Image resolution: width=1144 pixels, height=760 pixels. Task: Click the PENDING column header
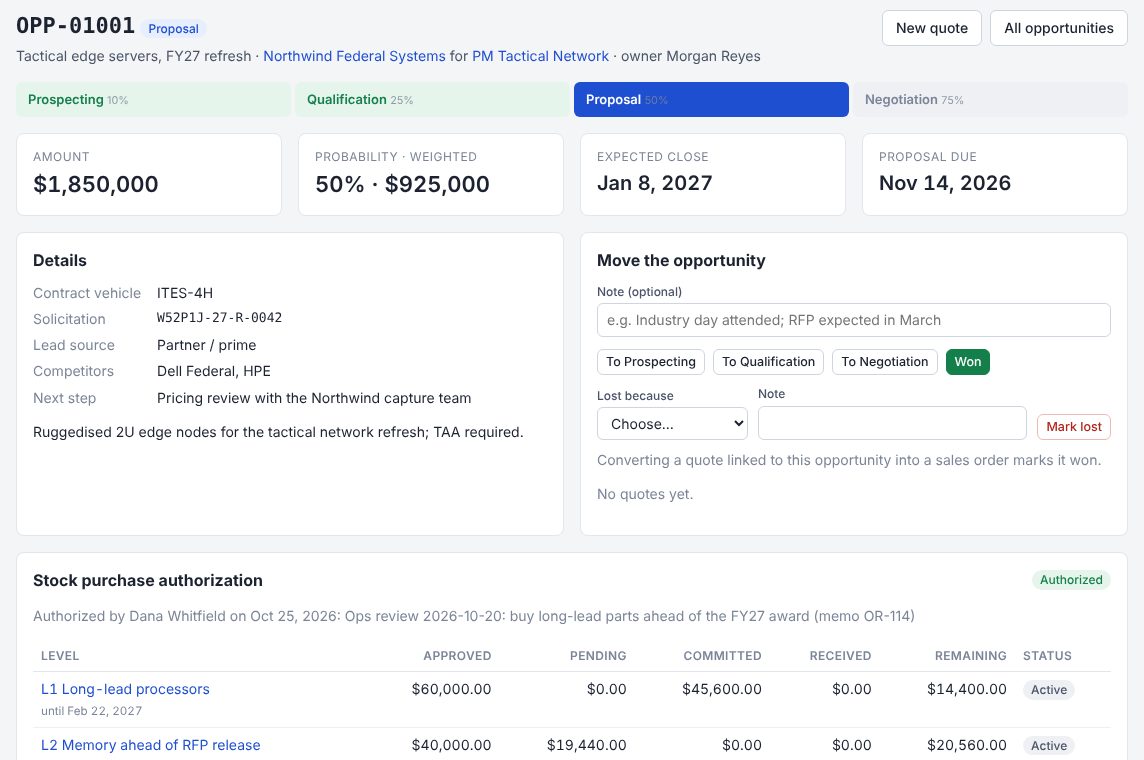coord(598,656)
